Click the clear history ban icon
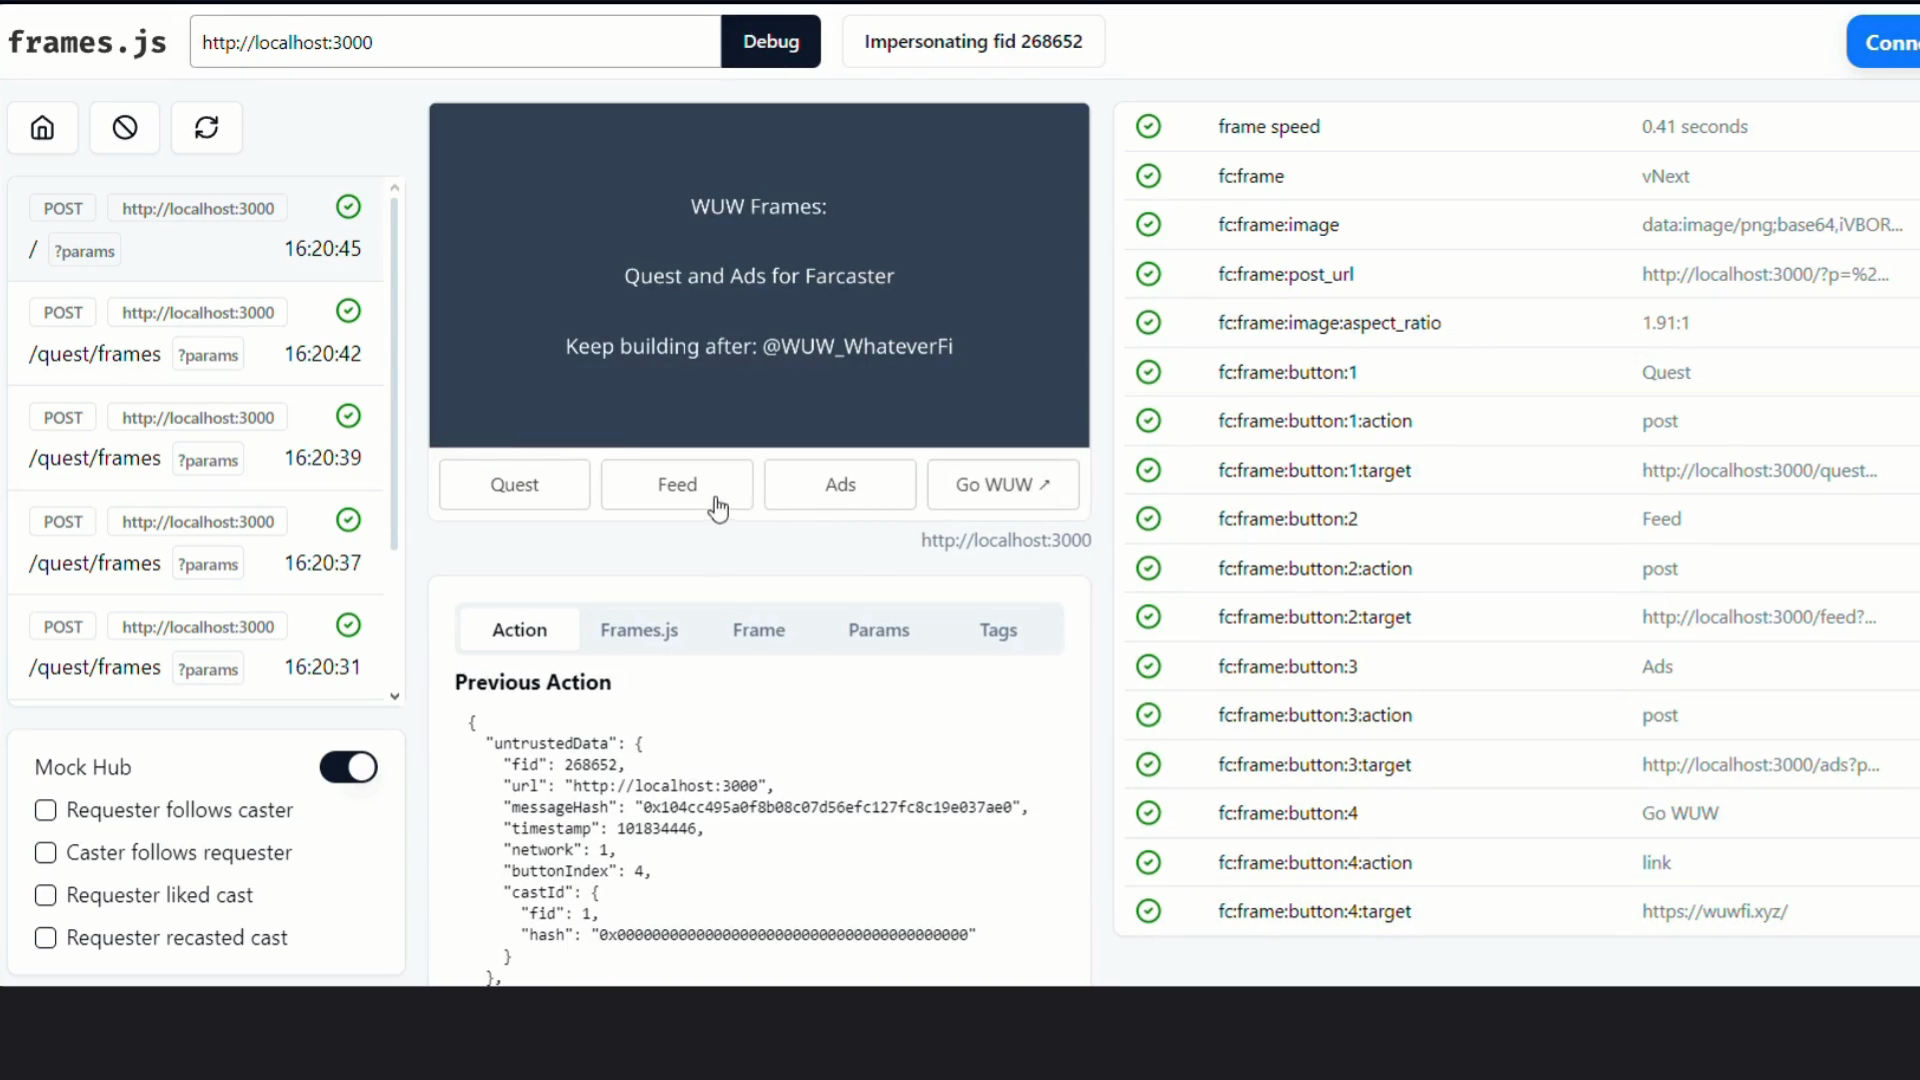Image resolution: width=1920 pixels, height=1080 pixels. [125, 128]
